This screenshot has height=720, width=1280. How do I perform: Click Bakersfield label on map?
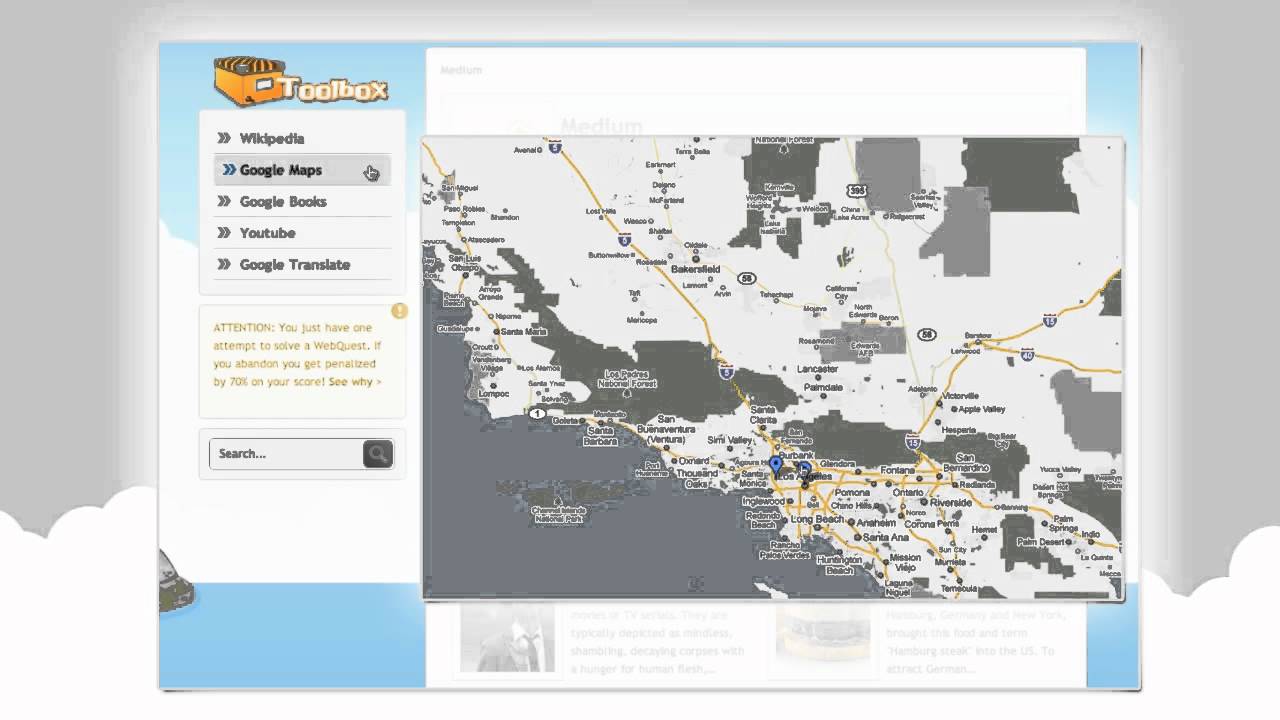pos(695,270)
